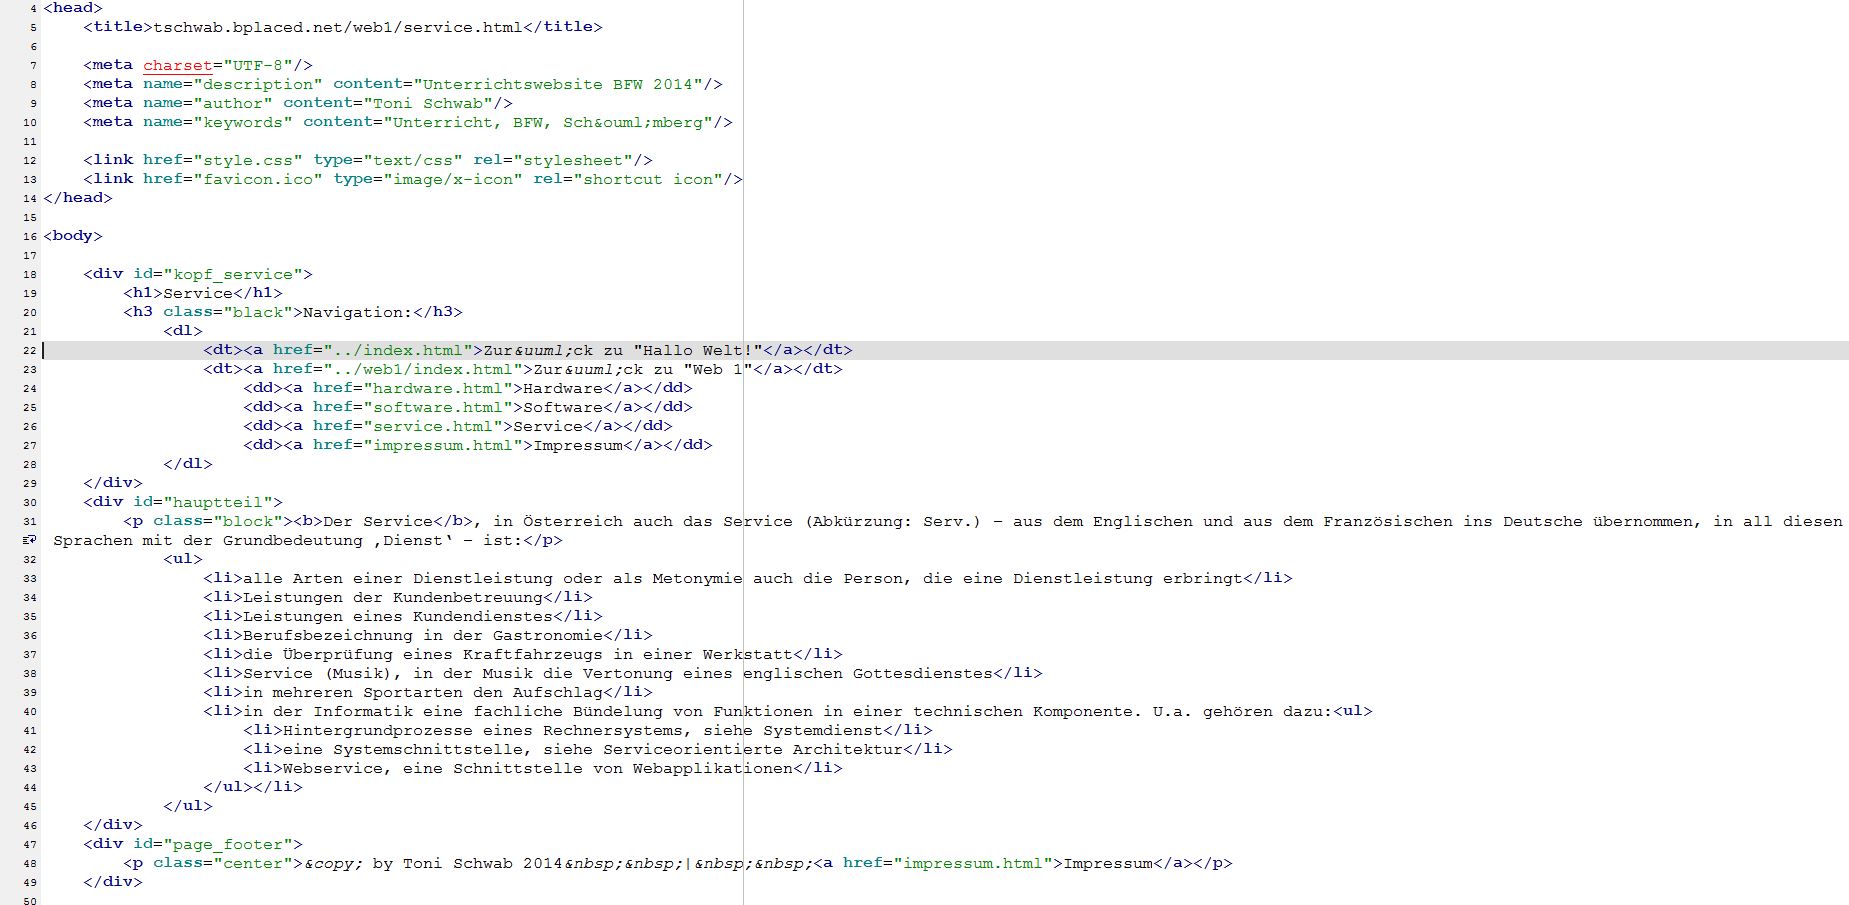Click the kopf_service id value
The width and height of the screenshot is (1849, 905).
tap(233, 274)
